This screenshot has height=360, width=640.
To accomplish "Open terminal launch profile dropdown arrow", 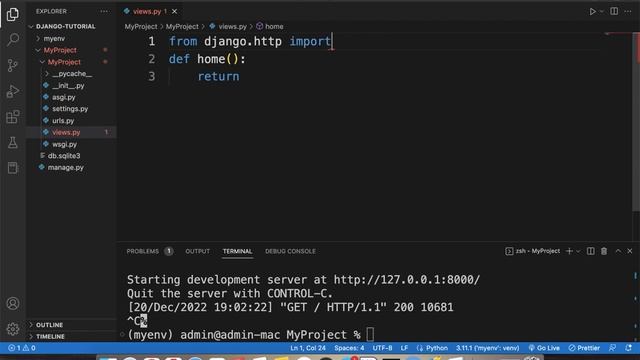I will coord(578,251).
